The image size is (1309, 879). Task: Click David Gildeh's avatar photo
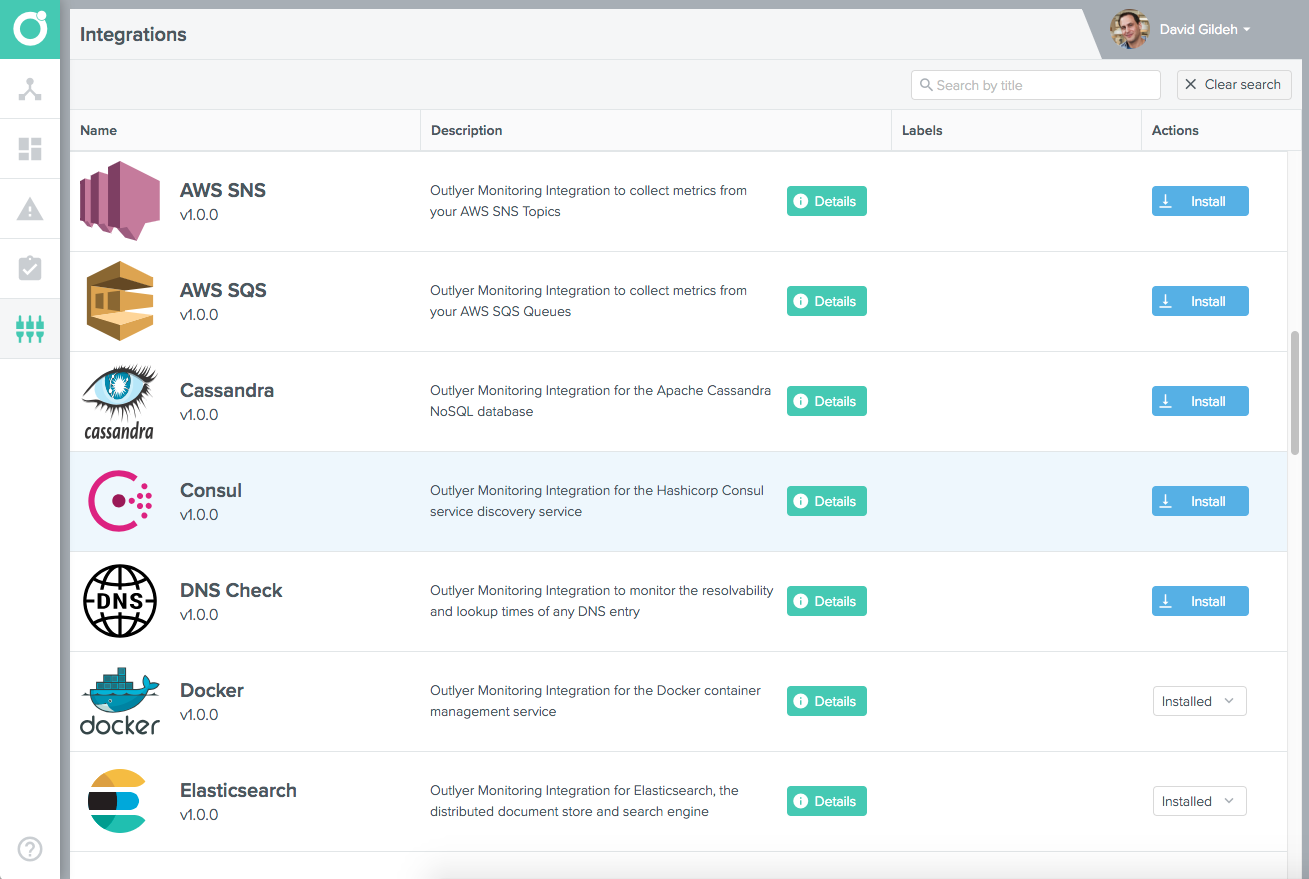click(1130, 29)
